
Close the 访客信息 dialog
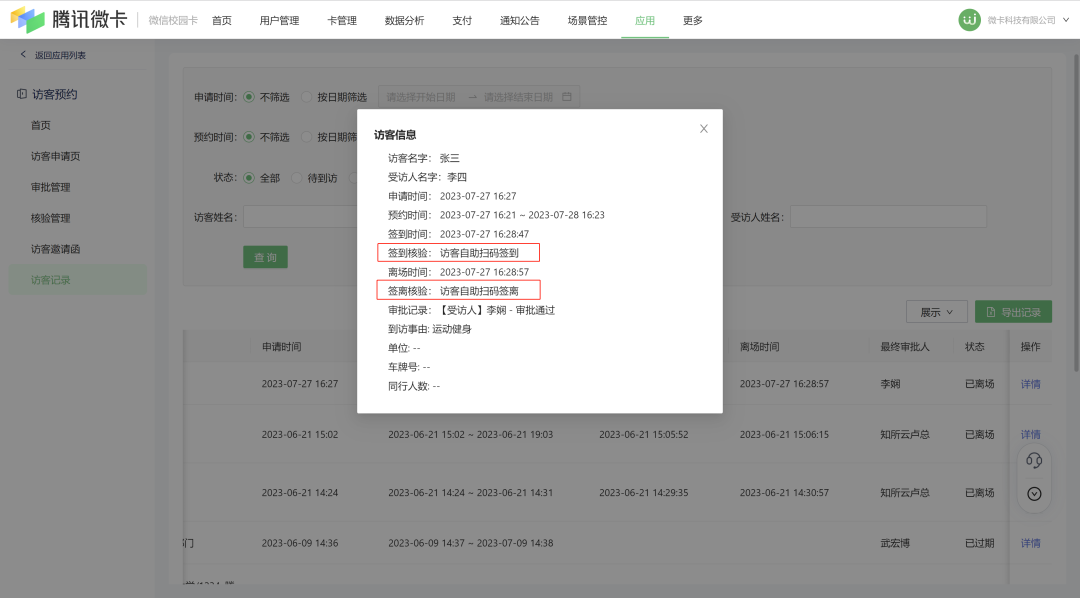pyautogui.click(x=703, y=128)
